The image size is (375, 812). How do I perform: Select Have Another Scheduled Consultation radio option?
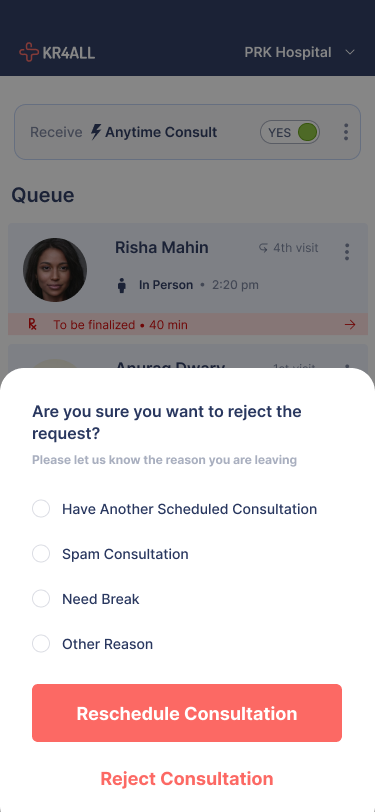tap(41, 509)
